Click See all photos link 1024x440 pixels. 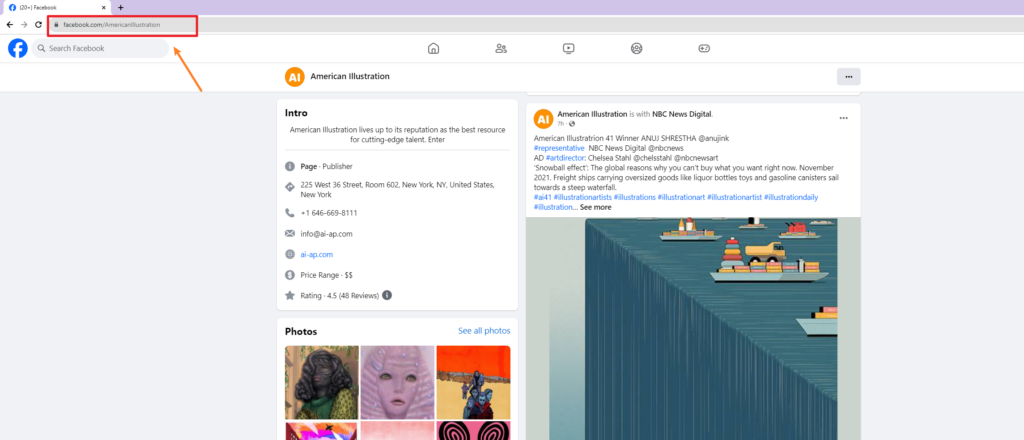tap(483, 331)
